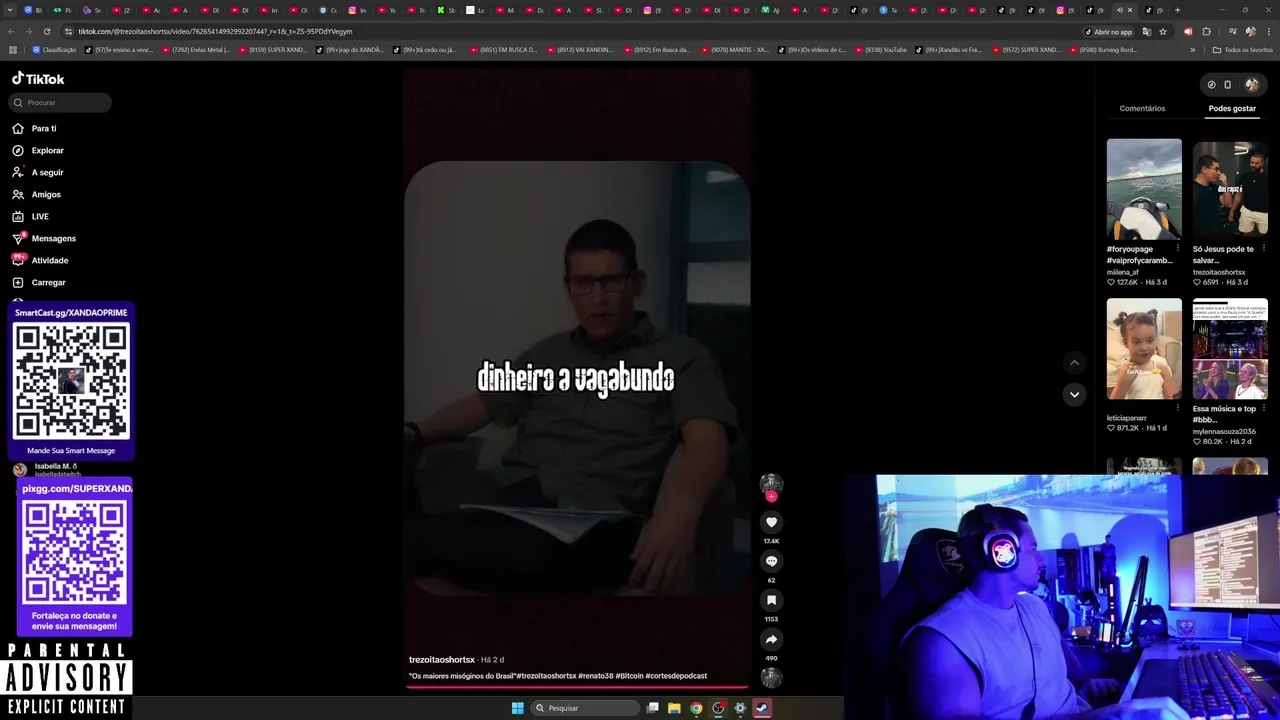Open the Amigos section

(37, 194)
